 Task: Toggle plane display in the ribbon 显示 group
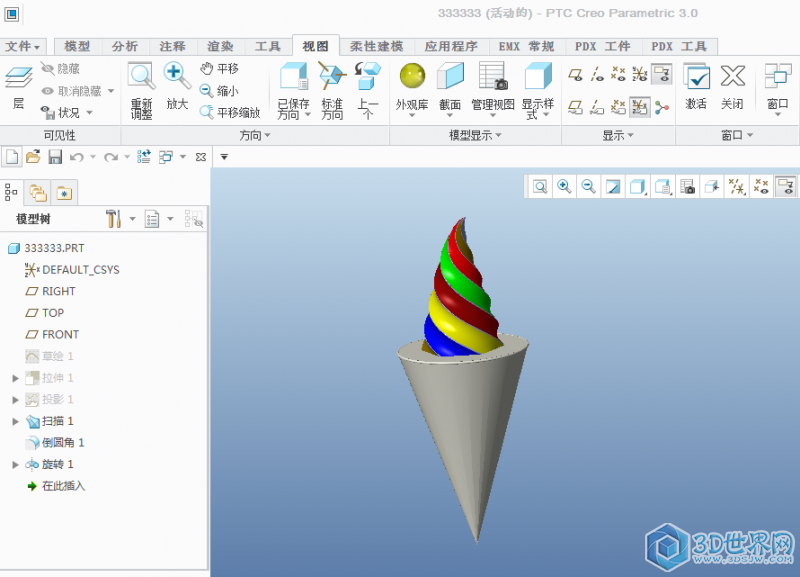[576, 74]
